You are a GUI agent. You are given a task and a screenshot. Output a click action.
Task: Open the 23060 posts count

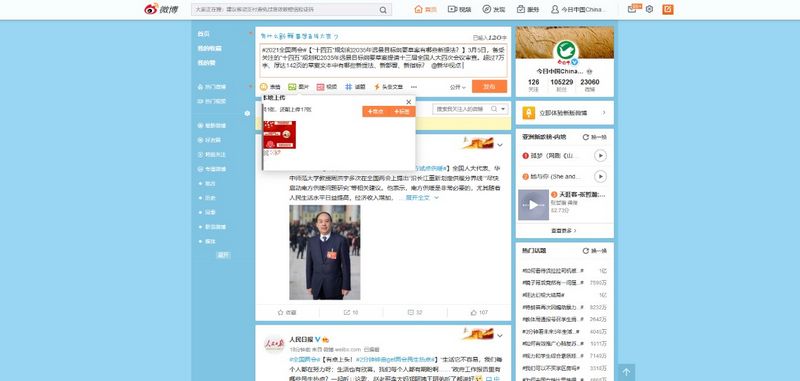pyautogui.click(x=590, y=85)
